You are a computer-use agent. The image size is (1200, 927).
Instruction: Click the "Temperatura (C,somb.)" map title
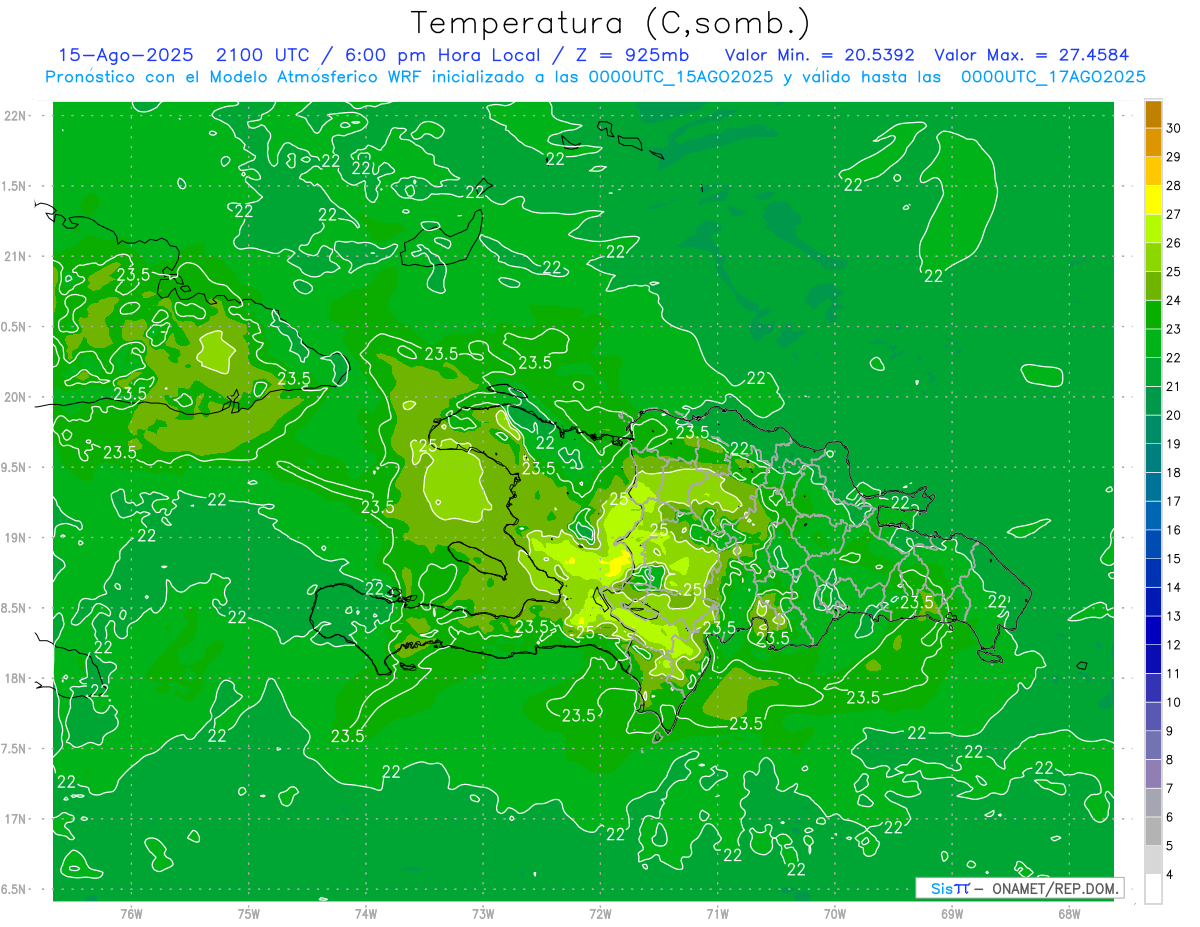pos(610,22)
